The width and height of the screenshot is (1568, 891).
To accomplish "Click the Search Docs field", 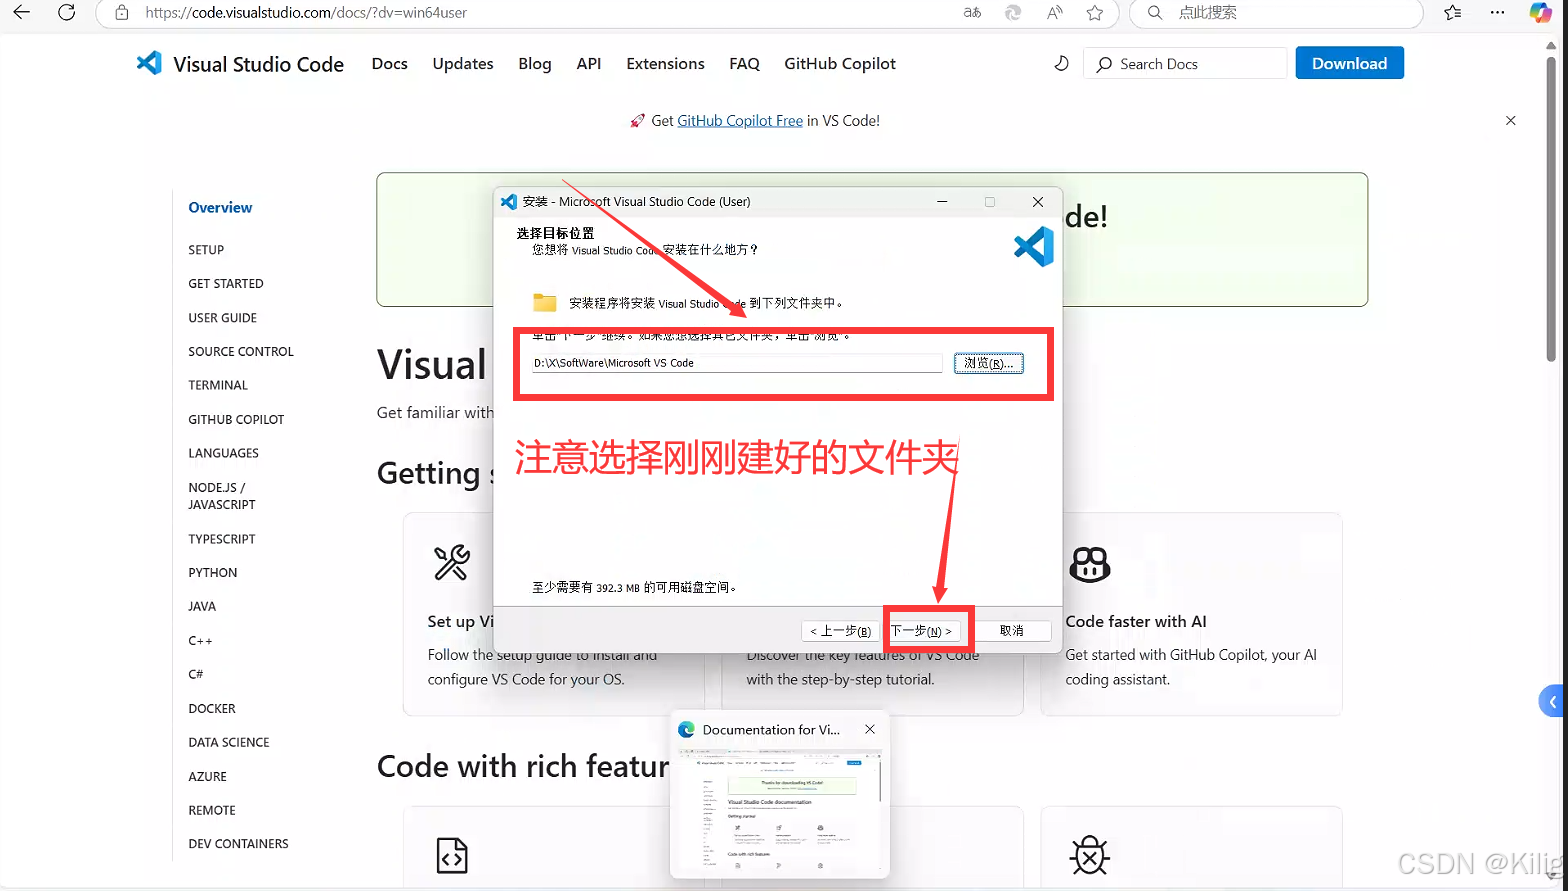I will coord(1185,63).
